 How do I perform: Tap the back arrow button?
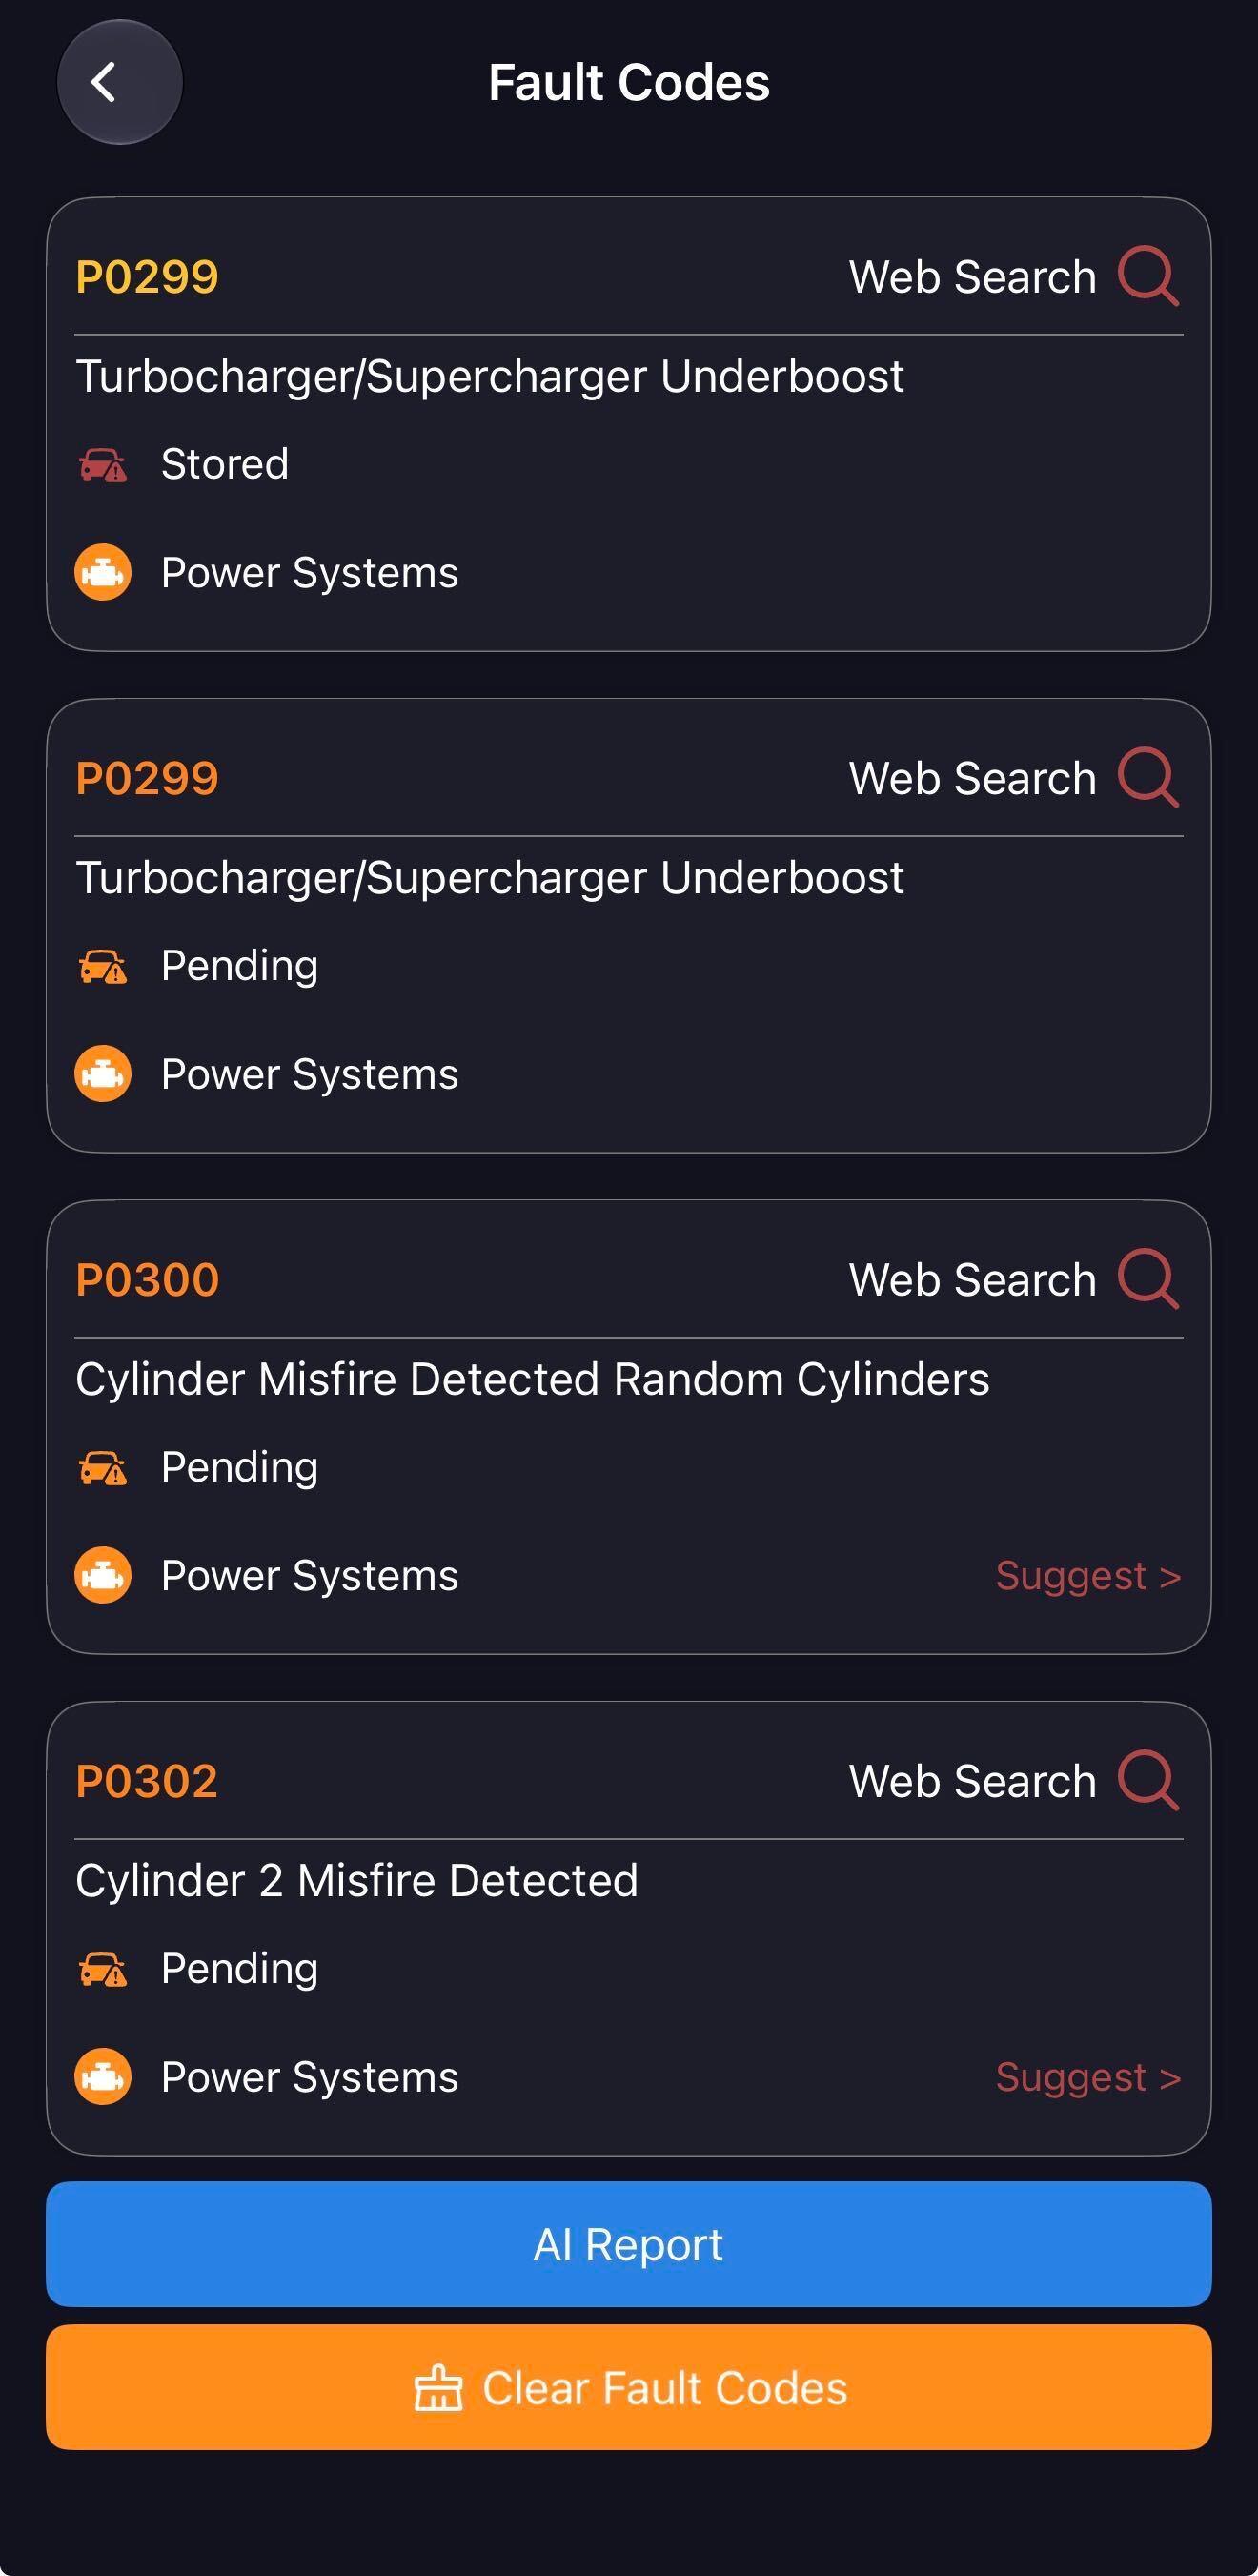tap(120, 82)
